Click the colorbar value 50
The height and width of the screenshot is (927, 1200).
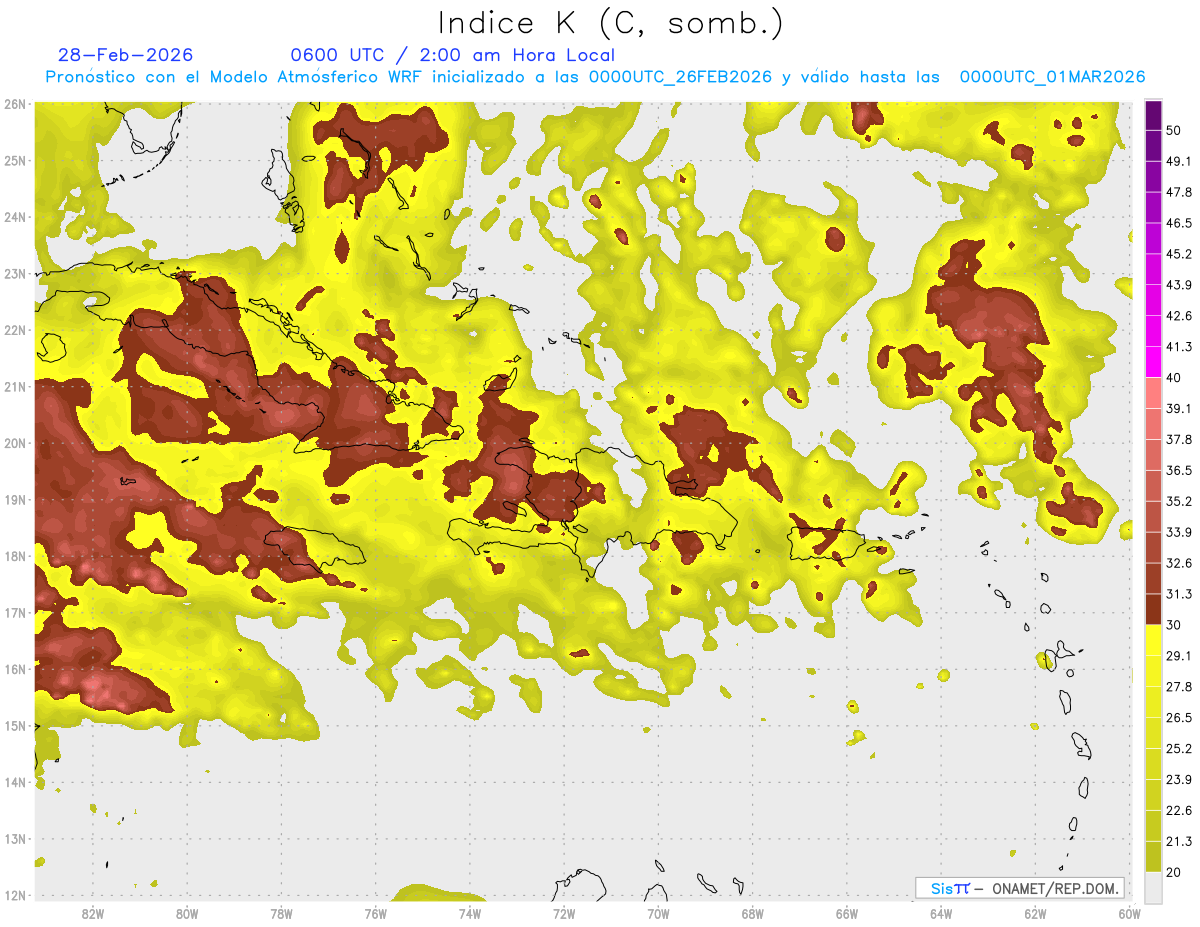1175,130
